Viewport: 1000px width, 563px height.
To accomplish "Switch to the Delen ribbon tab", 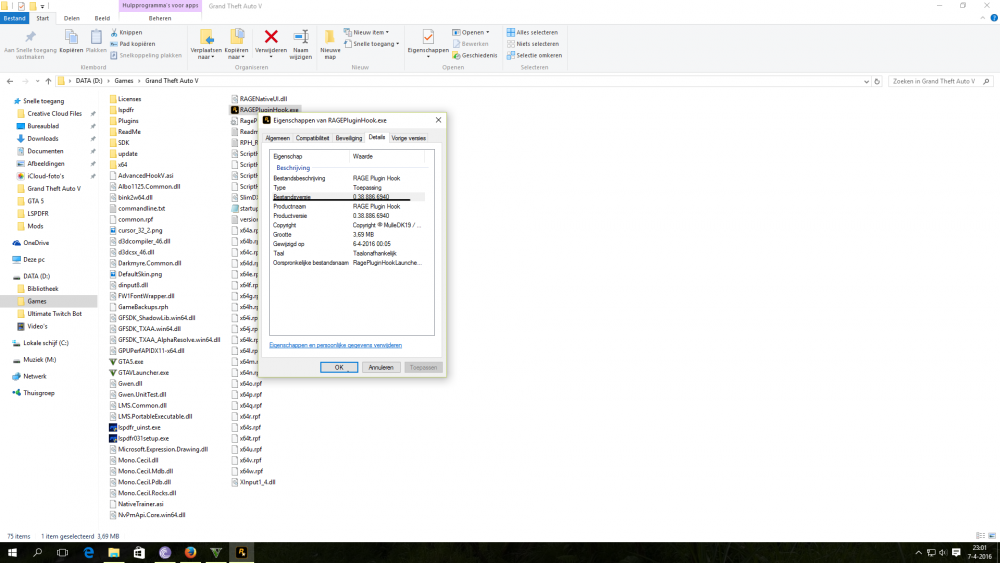I will pos(71,18).
